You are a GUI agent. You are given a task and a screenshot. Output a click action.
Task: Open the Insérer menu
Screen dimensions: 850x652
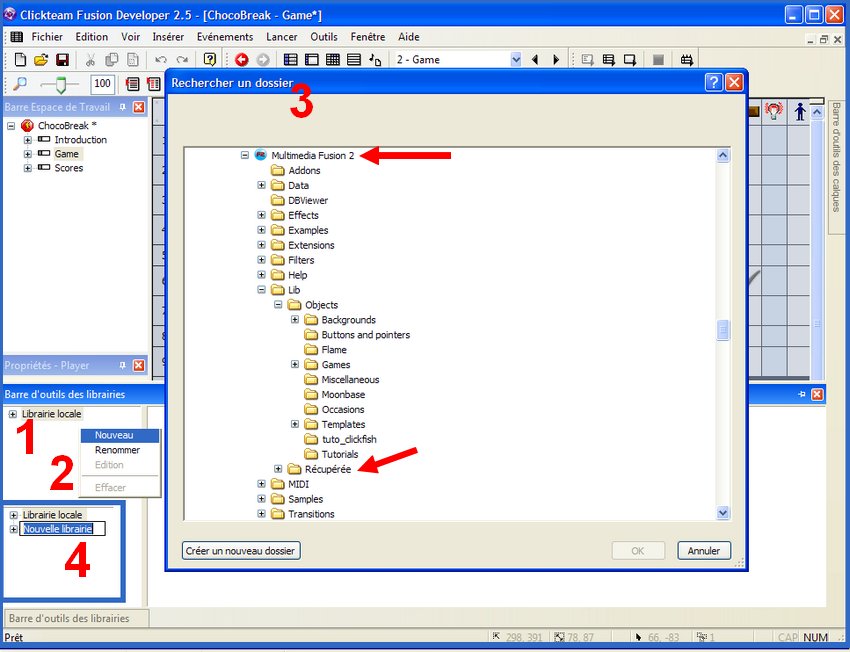(x=168, y=37)
